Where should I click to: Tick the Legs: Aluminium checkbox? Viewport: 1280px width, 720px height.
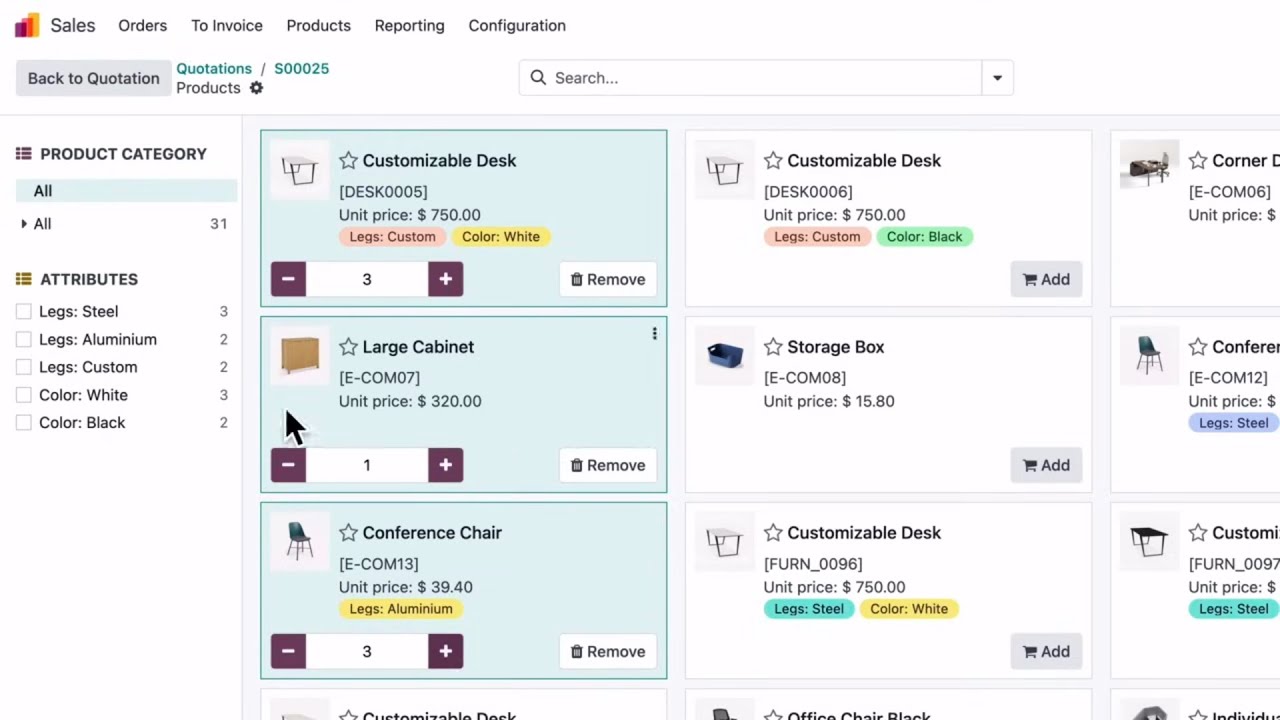24,340
